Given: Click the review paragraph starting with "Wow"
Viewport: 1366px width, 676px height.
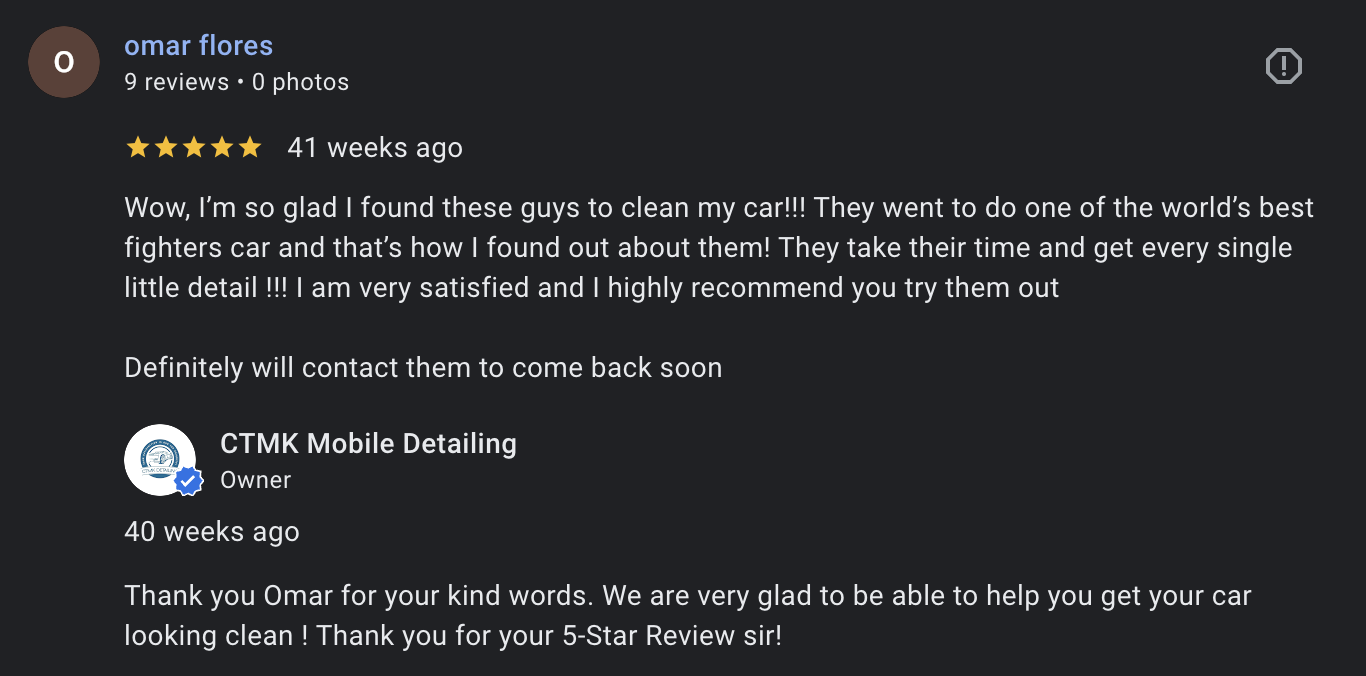Looking at the screenshot, I should 700,248.
